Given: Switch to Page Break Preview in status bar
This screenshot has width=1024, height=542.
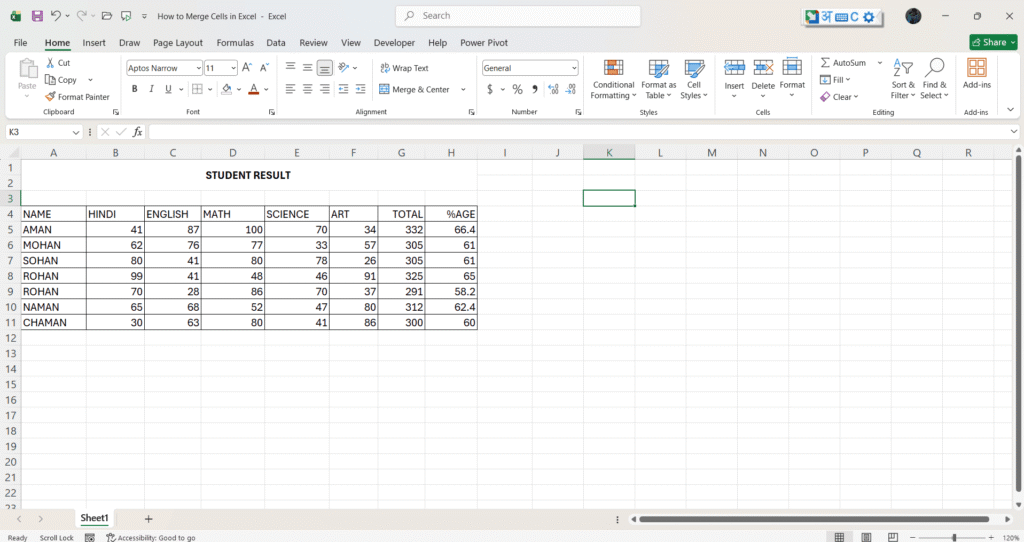Looking at the screenshot, I should coord(893,537).
